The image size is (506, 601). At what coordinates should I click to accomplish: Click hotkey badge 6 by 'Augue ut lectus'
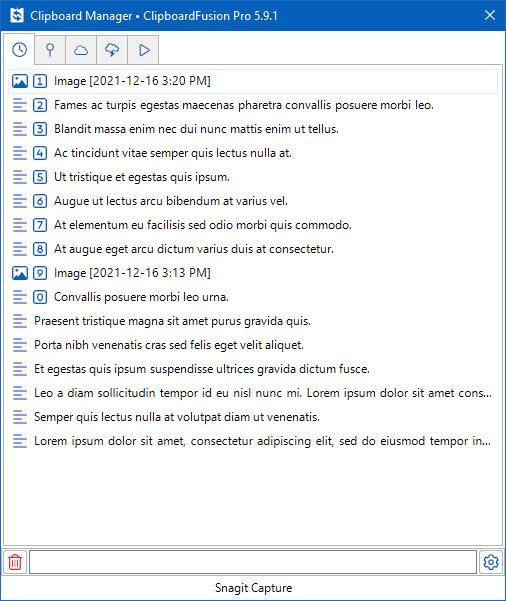pos(40,201)
